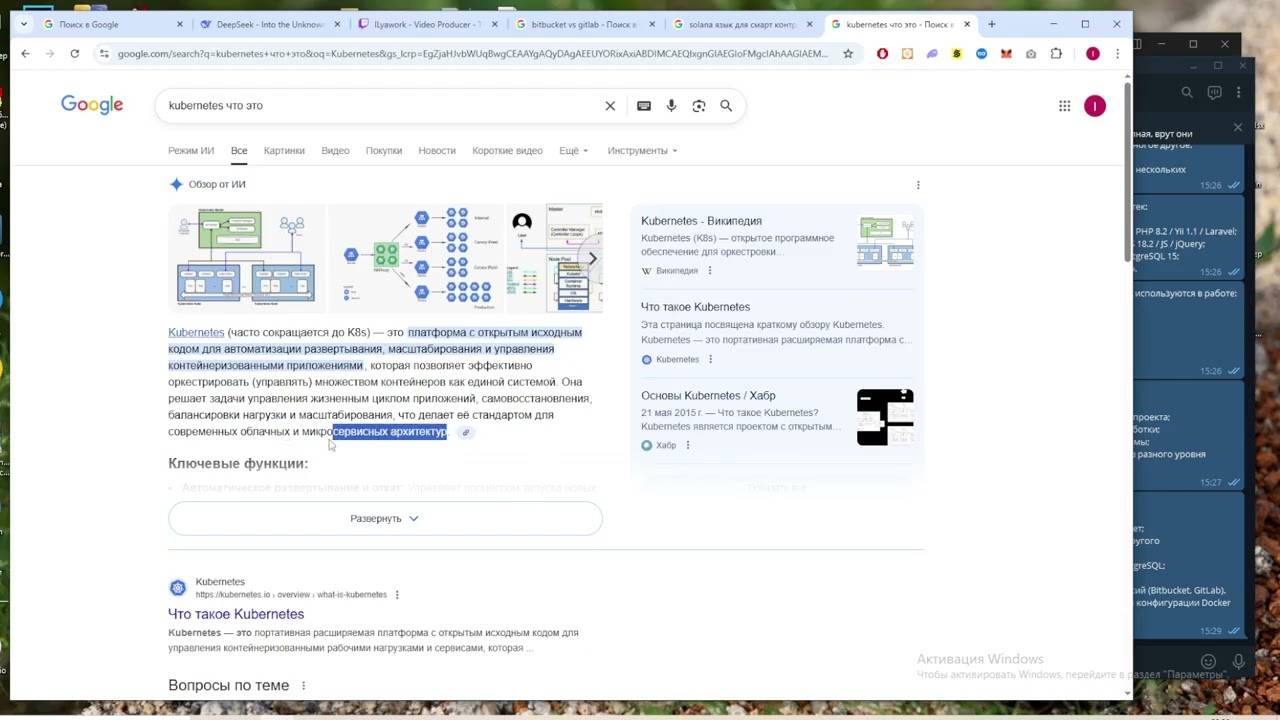Viewport: 1280px width, 720px height.
Task: Open the Инструменты dropdown
Action: pos(642,151)
